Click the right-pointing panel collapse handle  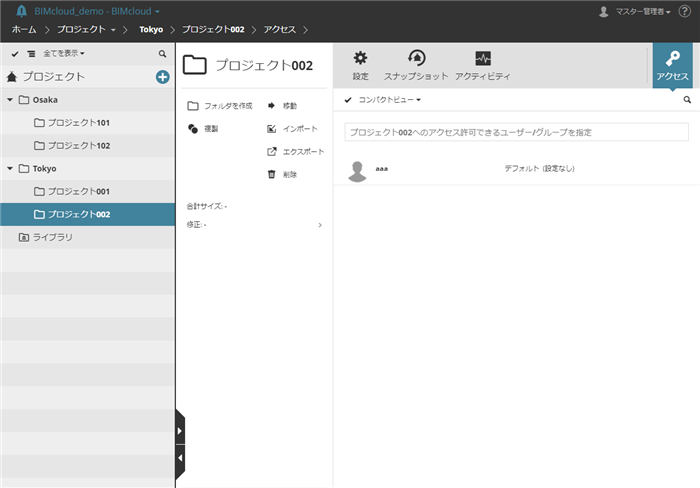(x=179, y=431)
